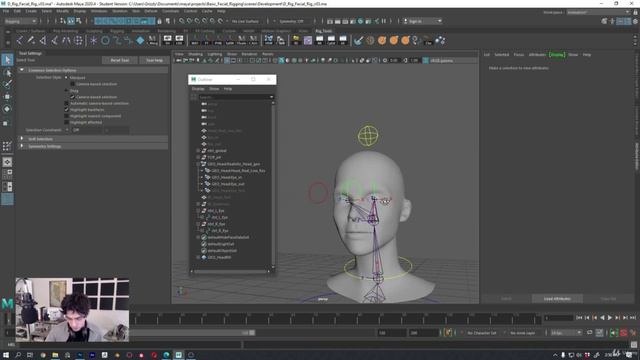Toggle Camera based selection under Marquee

(72, 84)
